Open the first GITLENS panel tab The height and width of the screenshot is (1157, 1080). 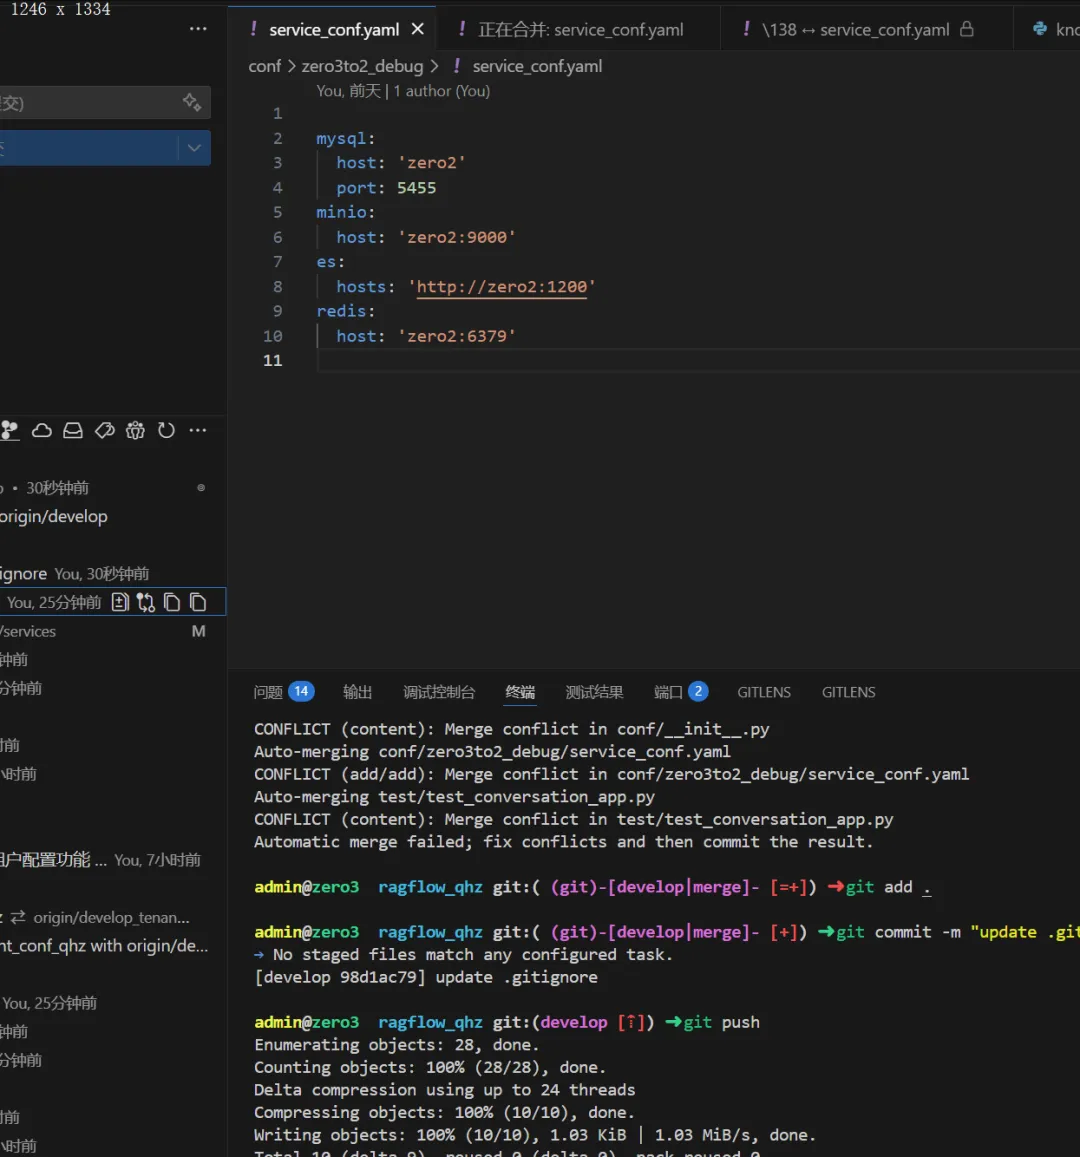[764, 692]
